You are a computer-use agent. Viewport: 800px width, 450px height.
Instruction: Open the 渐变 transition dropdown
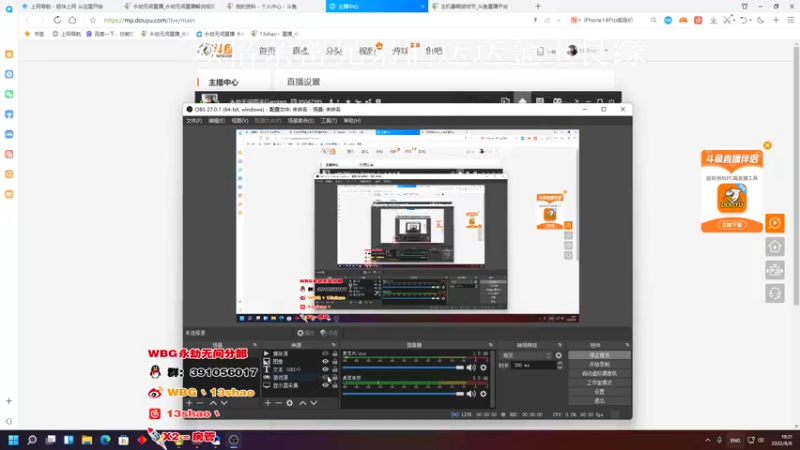point(527,356)
